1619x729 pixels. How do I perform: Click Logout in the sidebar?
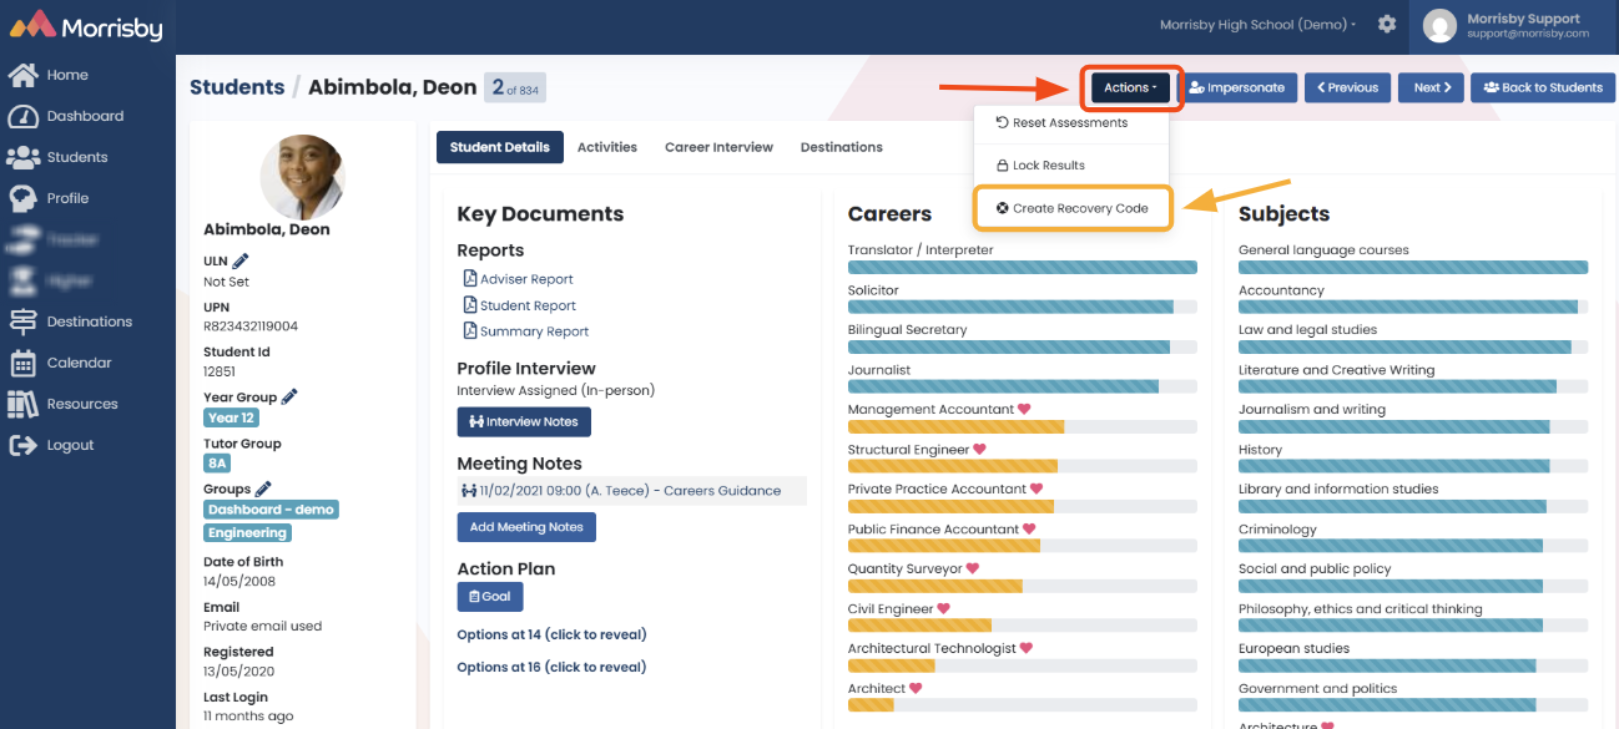tap(51, 445)
